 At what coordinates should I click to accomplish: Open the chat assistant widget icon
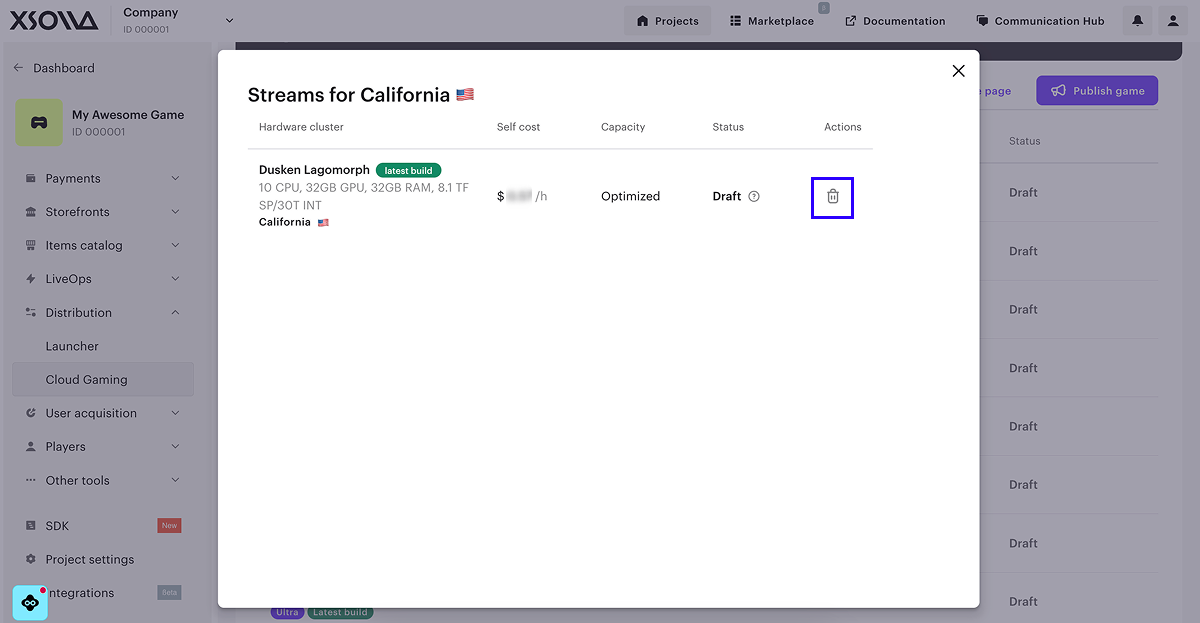[x=30, y=602]
